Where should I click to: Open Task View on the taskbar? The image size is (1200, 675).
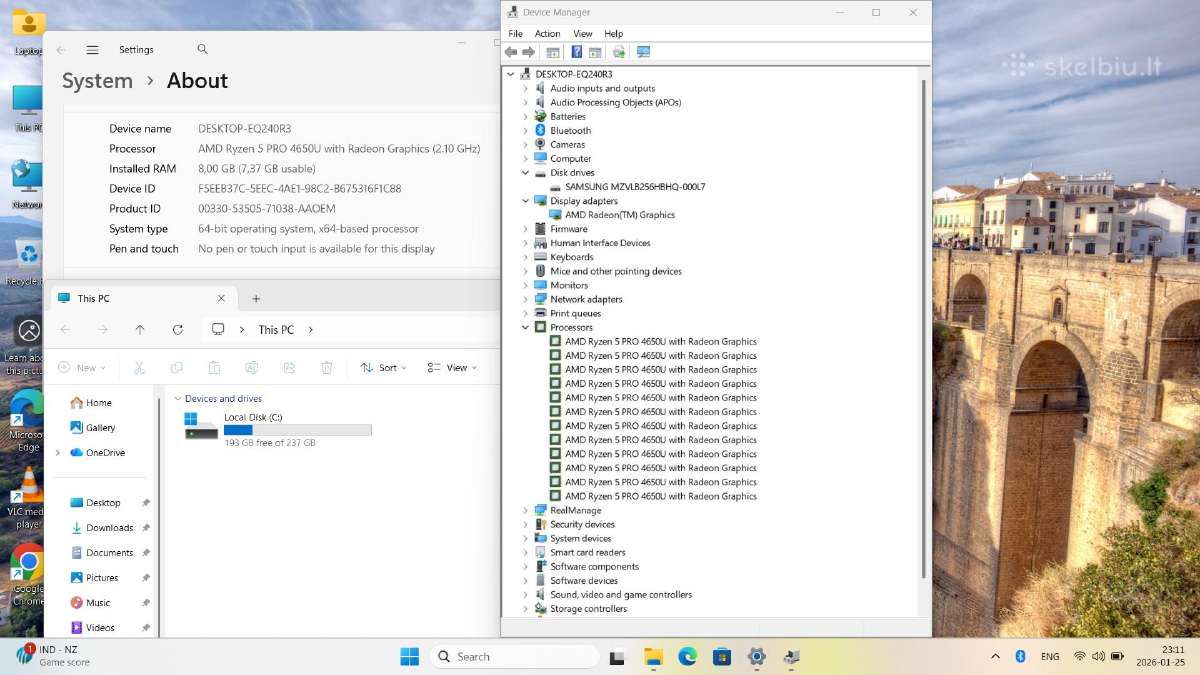click(x=617, y=657)
